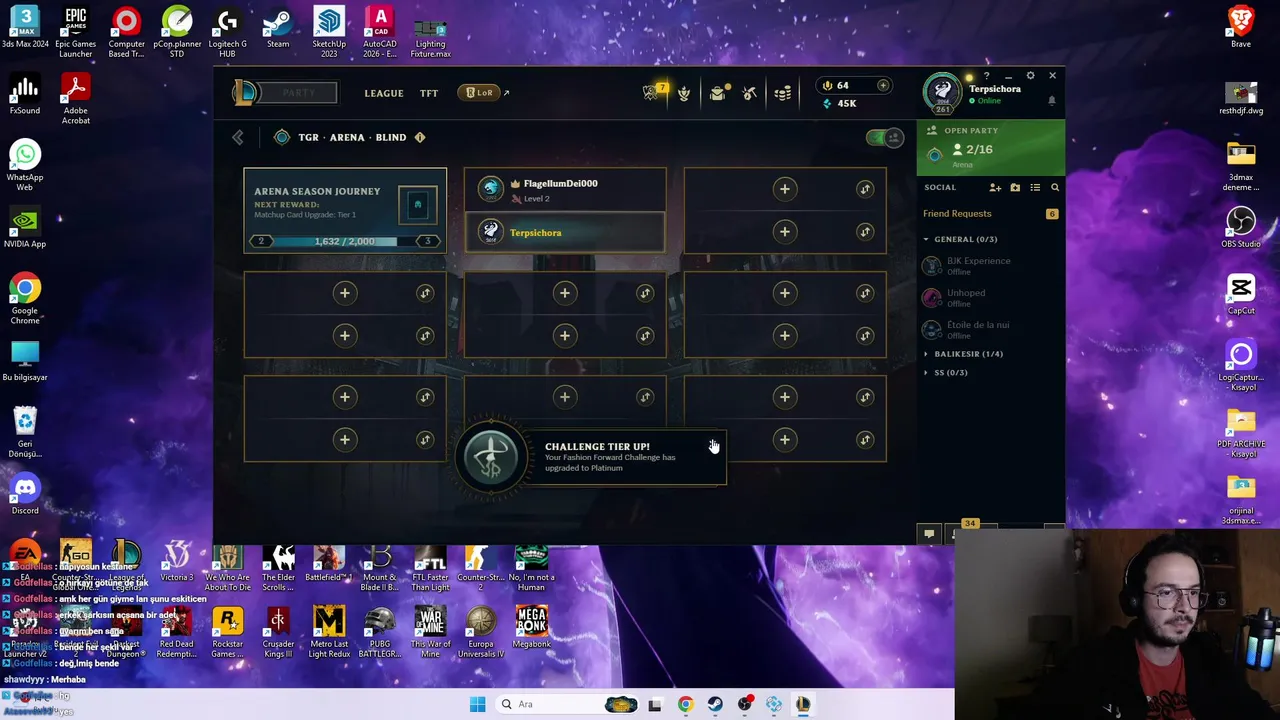Screen dimensions: 1280x720
Task: Open the Challenges laurel icon in top bar
Action: (684, 93)
